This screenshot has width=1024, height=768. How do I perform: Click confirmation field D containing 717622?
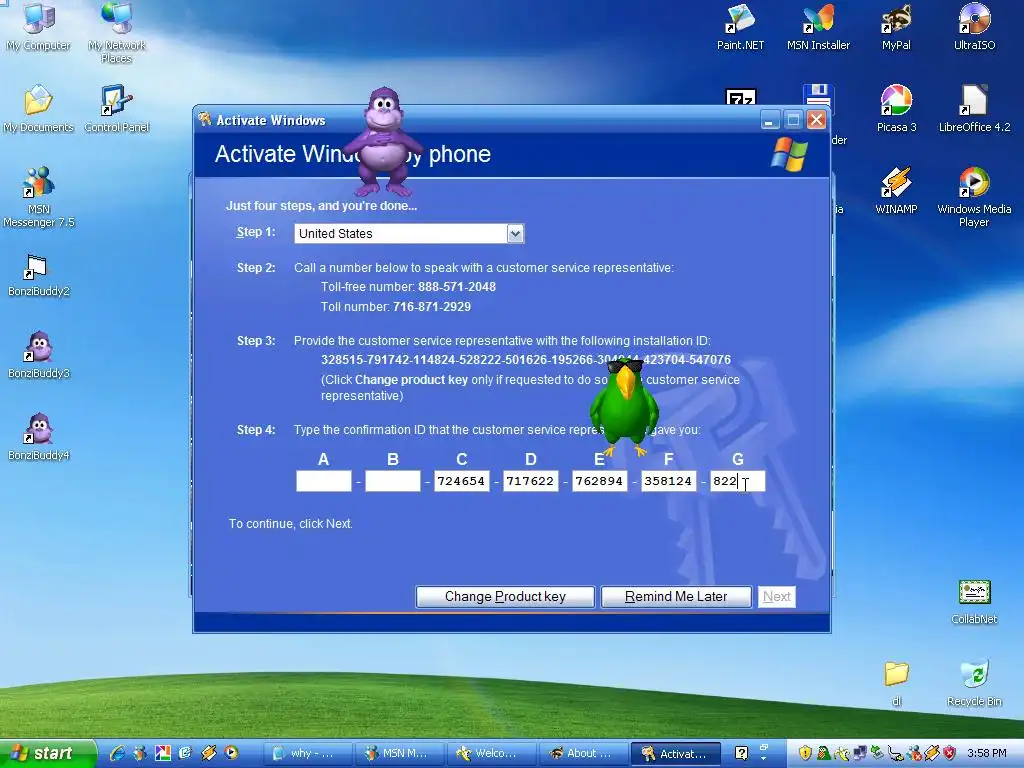click(x=530, y=481)
